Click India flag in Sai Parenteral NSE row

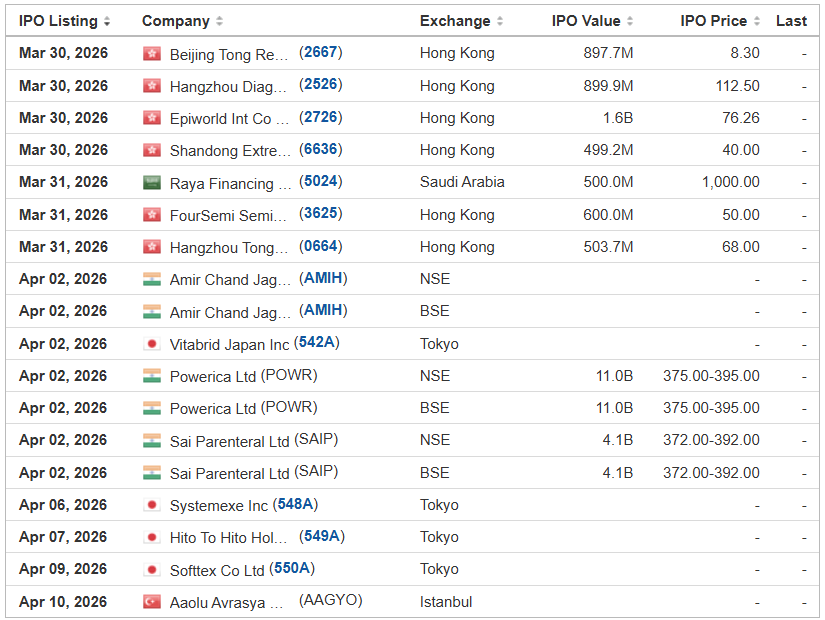point(152,441)
